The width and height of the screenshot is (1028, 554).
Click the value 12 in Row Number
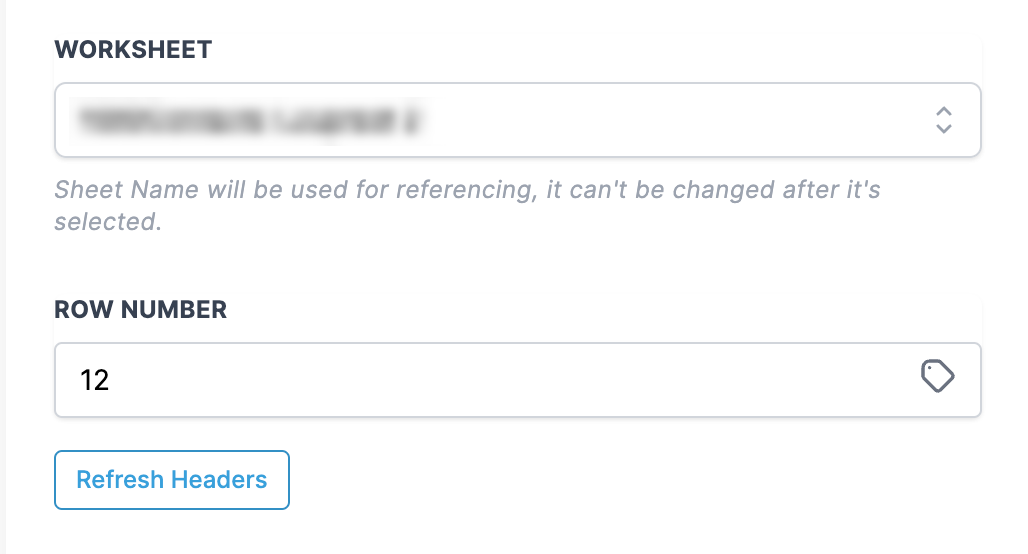click(x=95, y=380)
